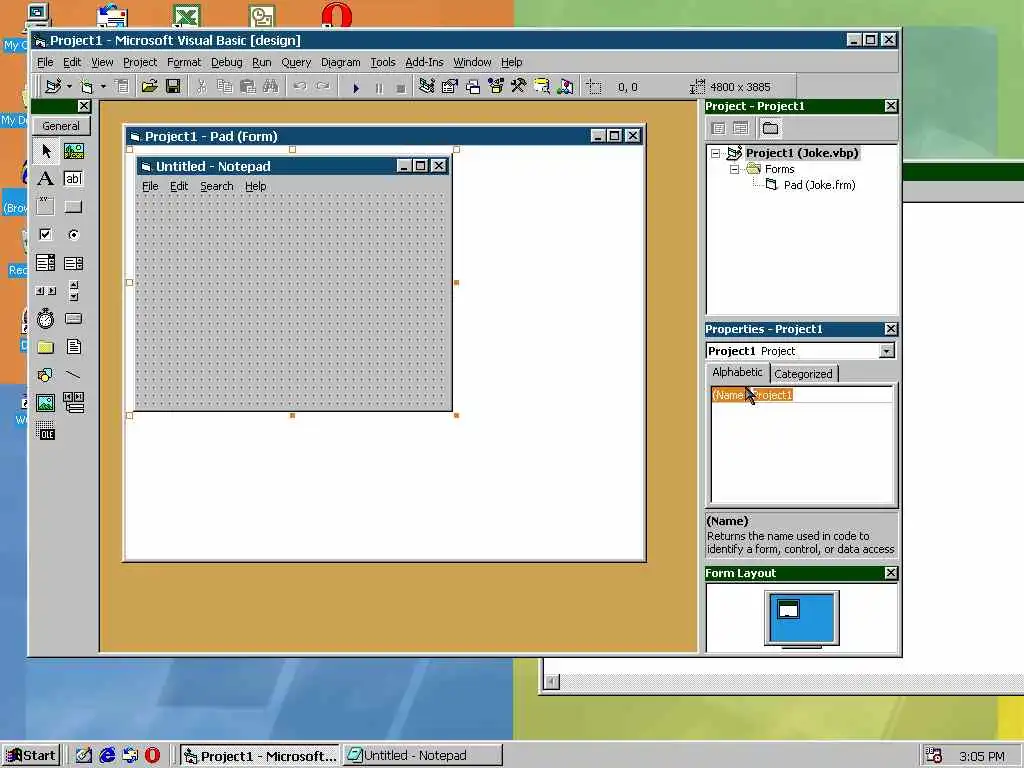Select the DriveListBox control tool
This screenshot has height=768, width=1024.
point(74,319)
